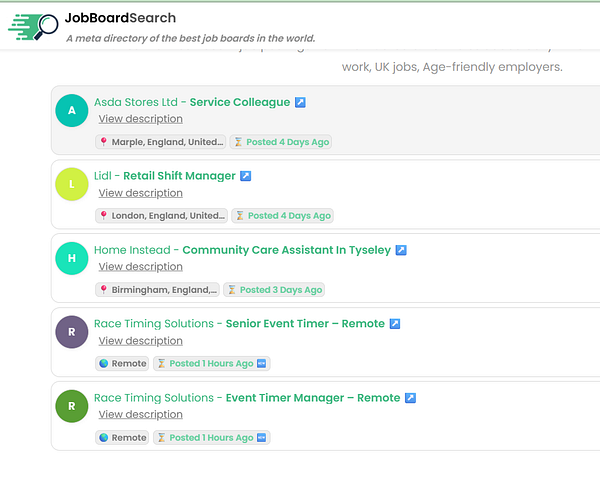Click globe icon in Senior Event Timer Remote tag
Viewport: 600px width, 487px height.
tap(103, 363)
